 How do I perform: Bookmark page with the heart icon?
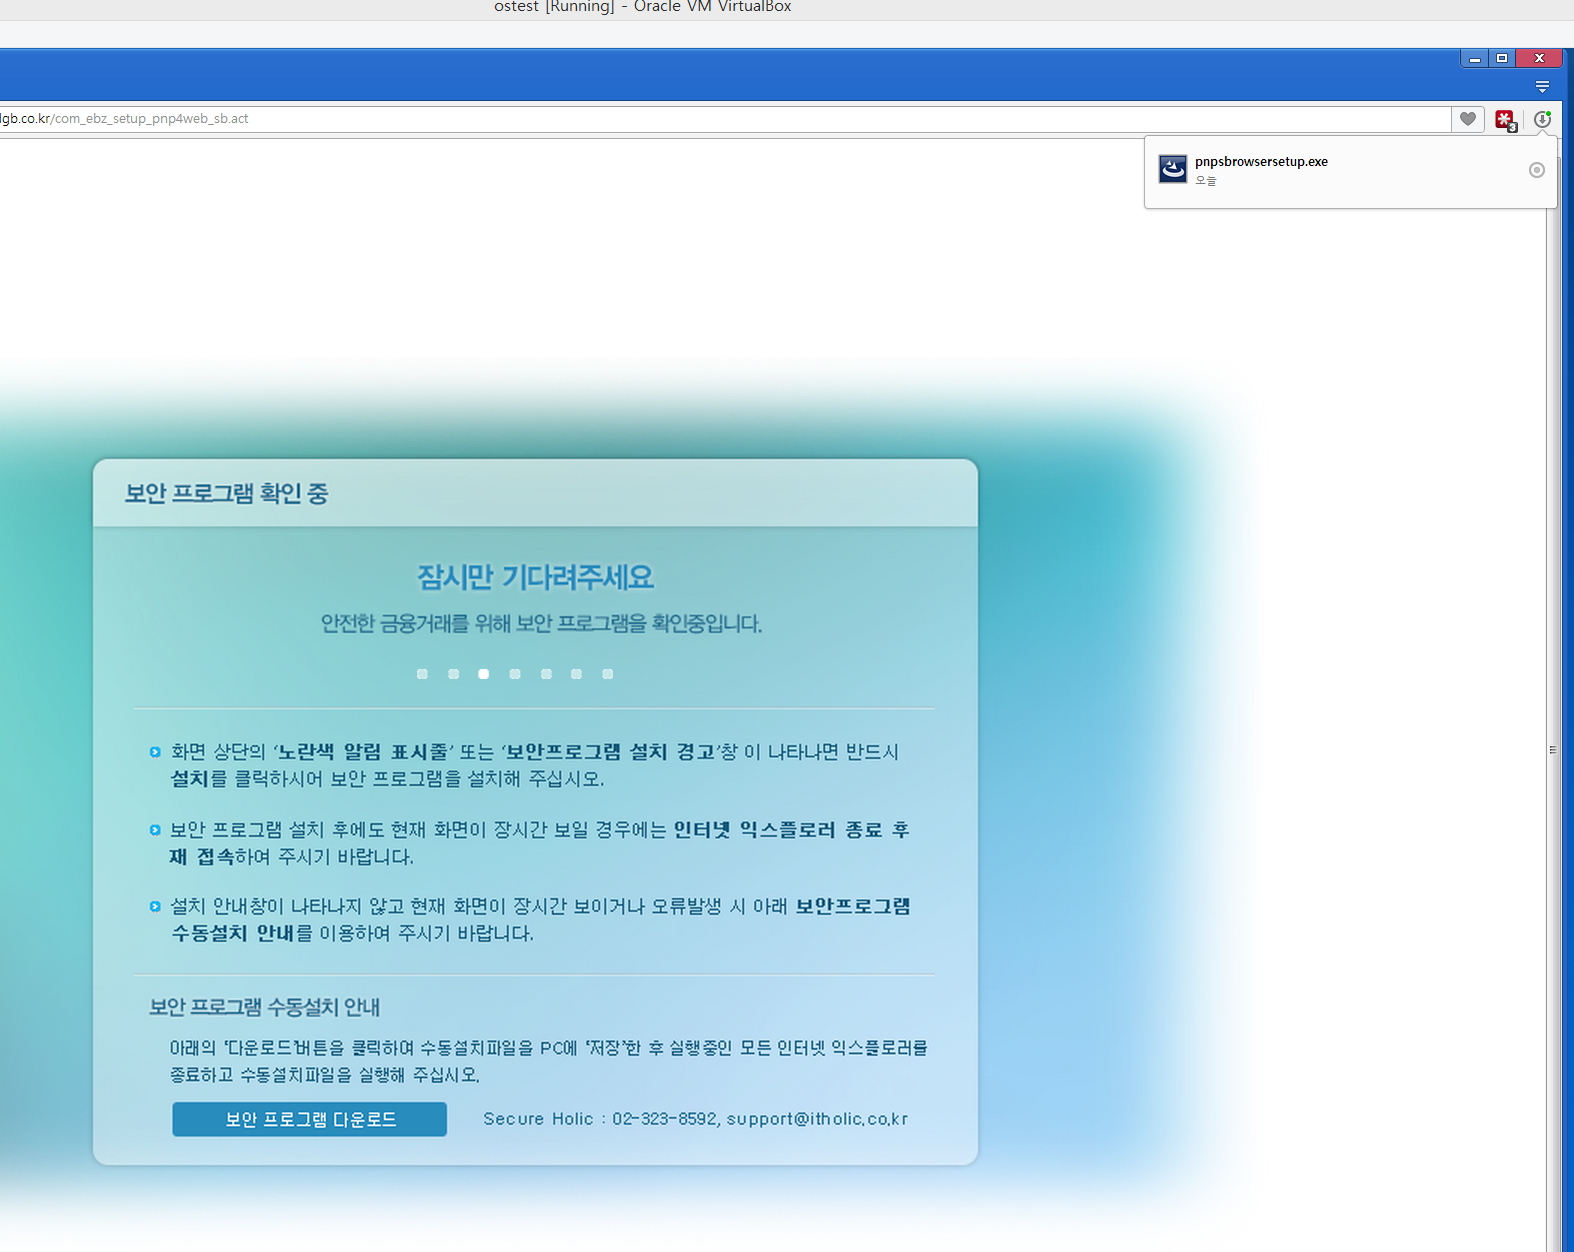[1467, 119]
